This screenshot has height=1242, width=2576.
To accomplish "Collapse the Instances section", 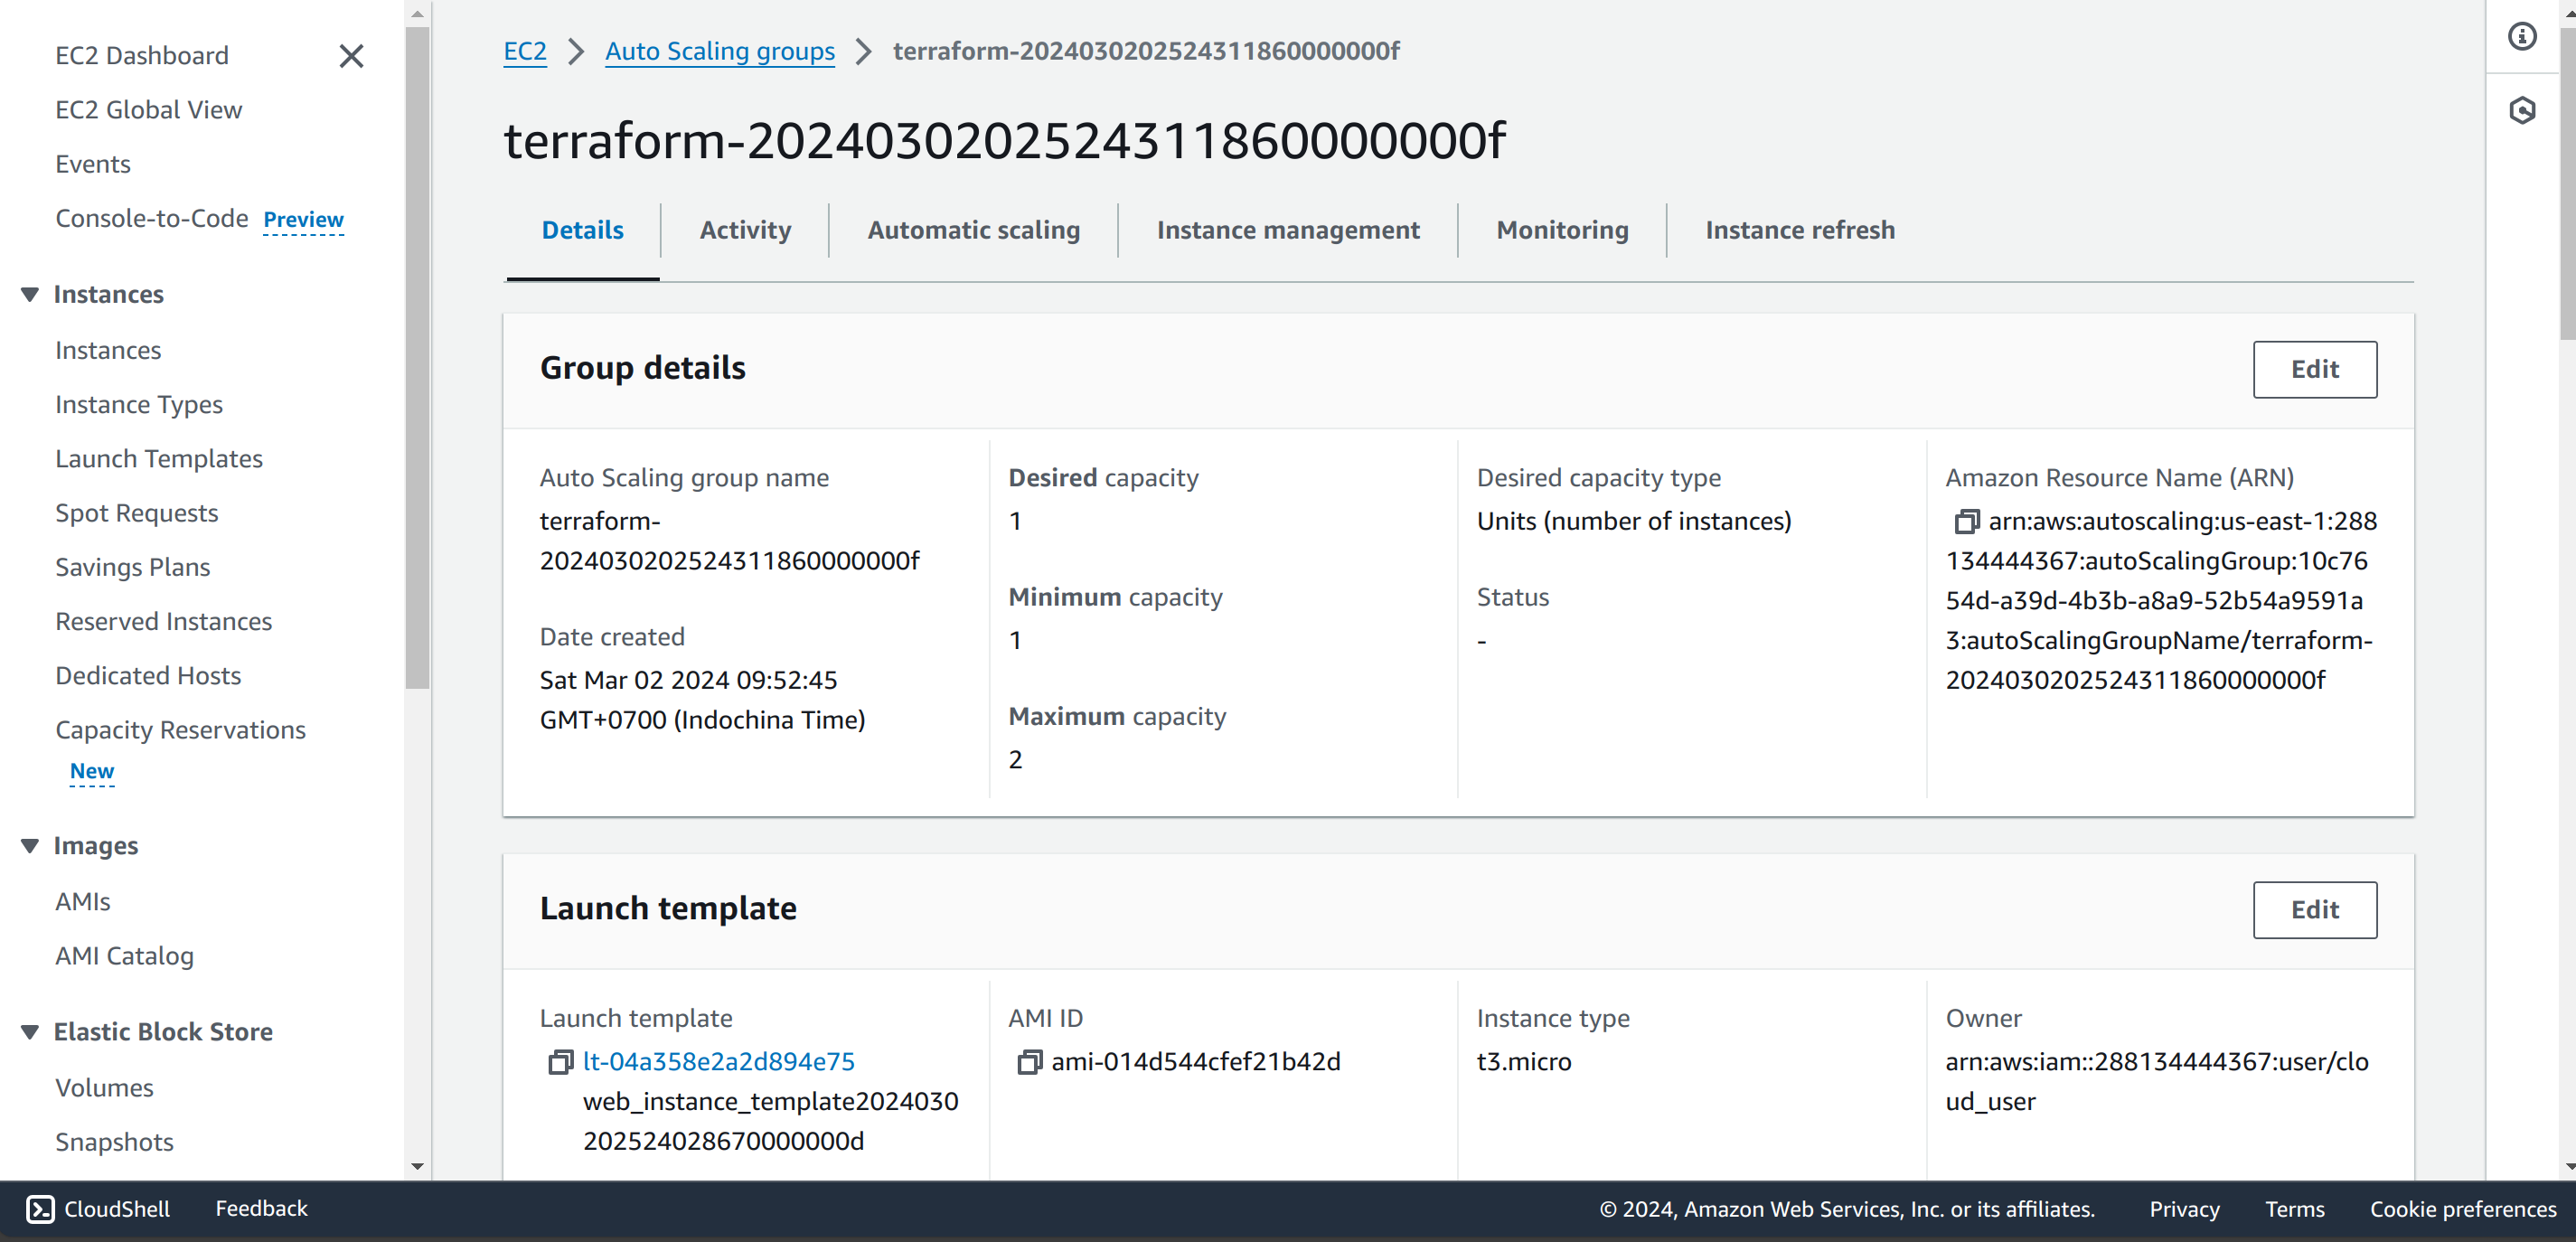I will tap(29, 293).
